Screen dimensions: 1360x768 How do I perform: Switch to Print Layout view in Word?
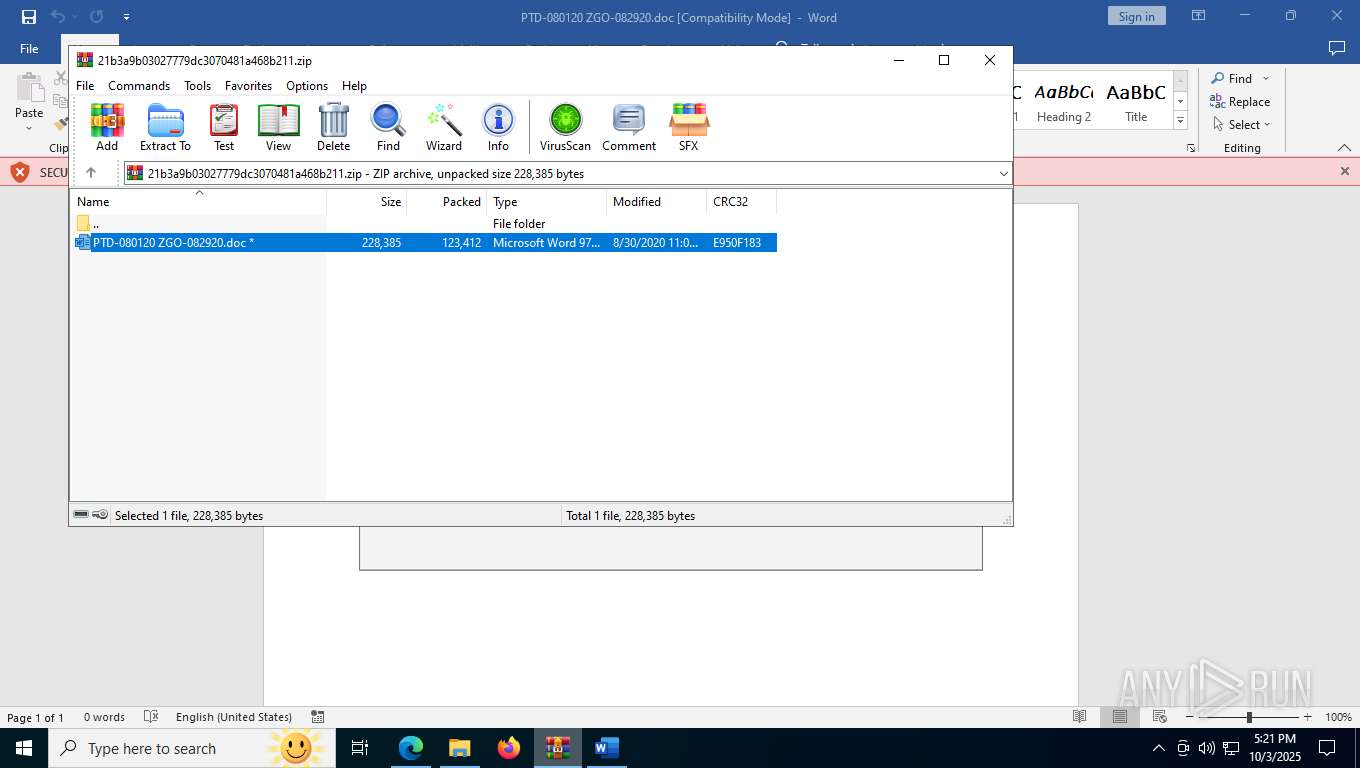[x=1119, y=717]
